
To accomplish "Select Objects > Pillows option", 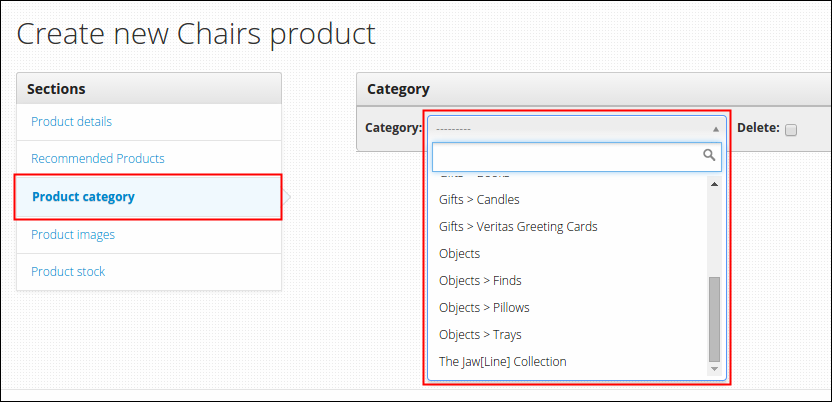I will click(569, 308).
